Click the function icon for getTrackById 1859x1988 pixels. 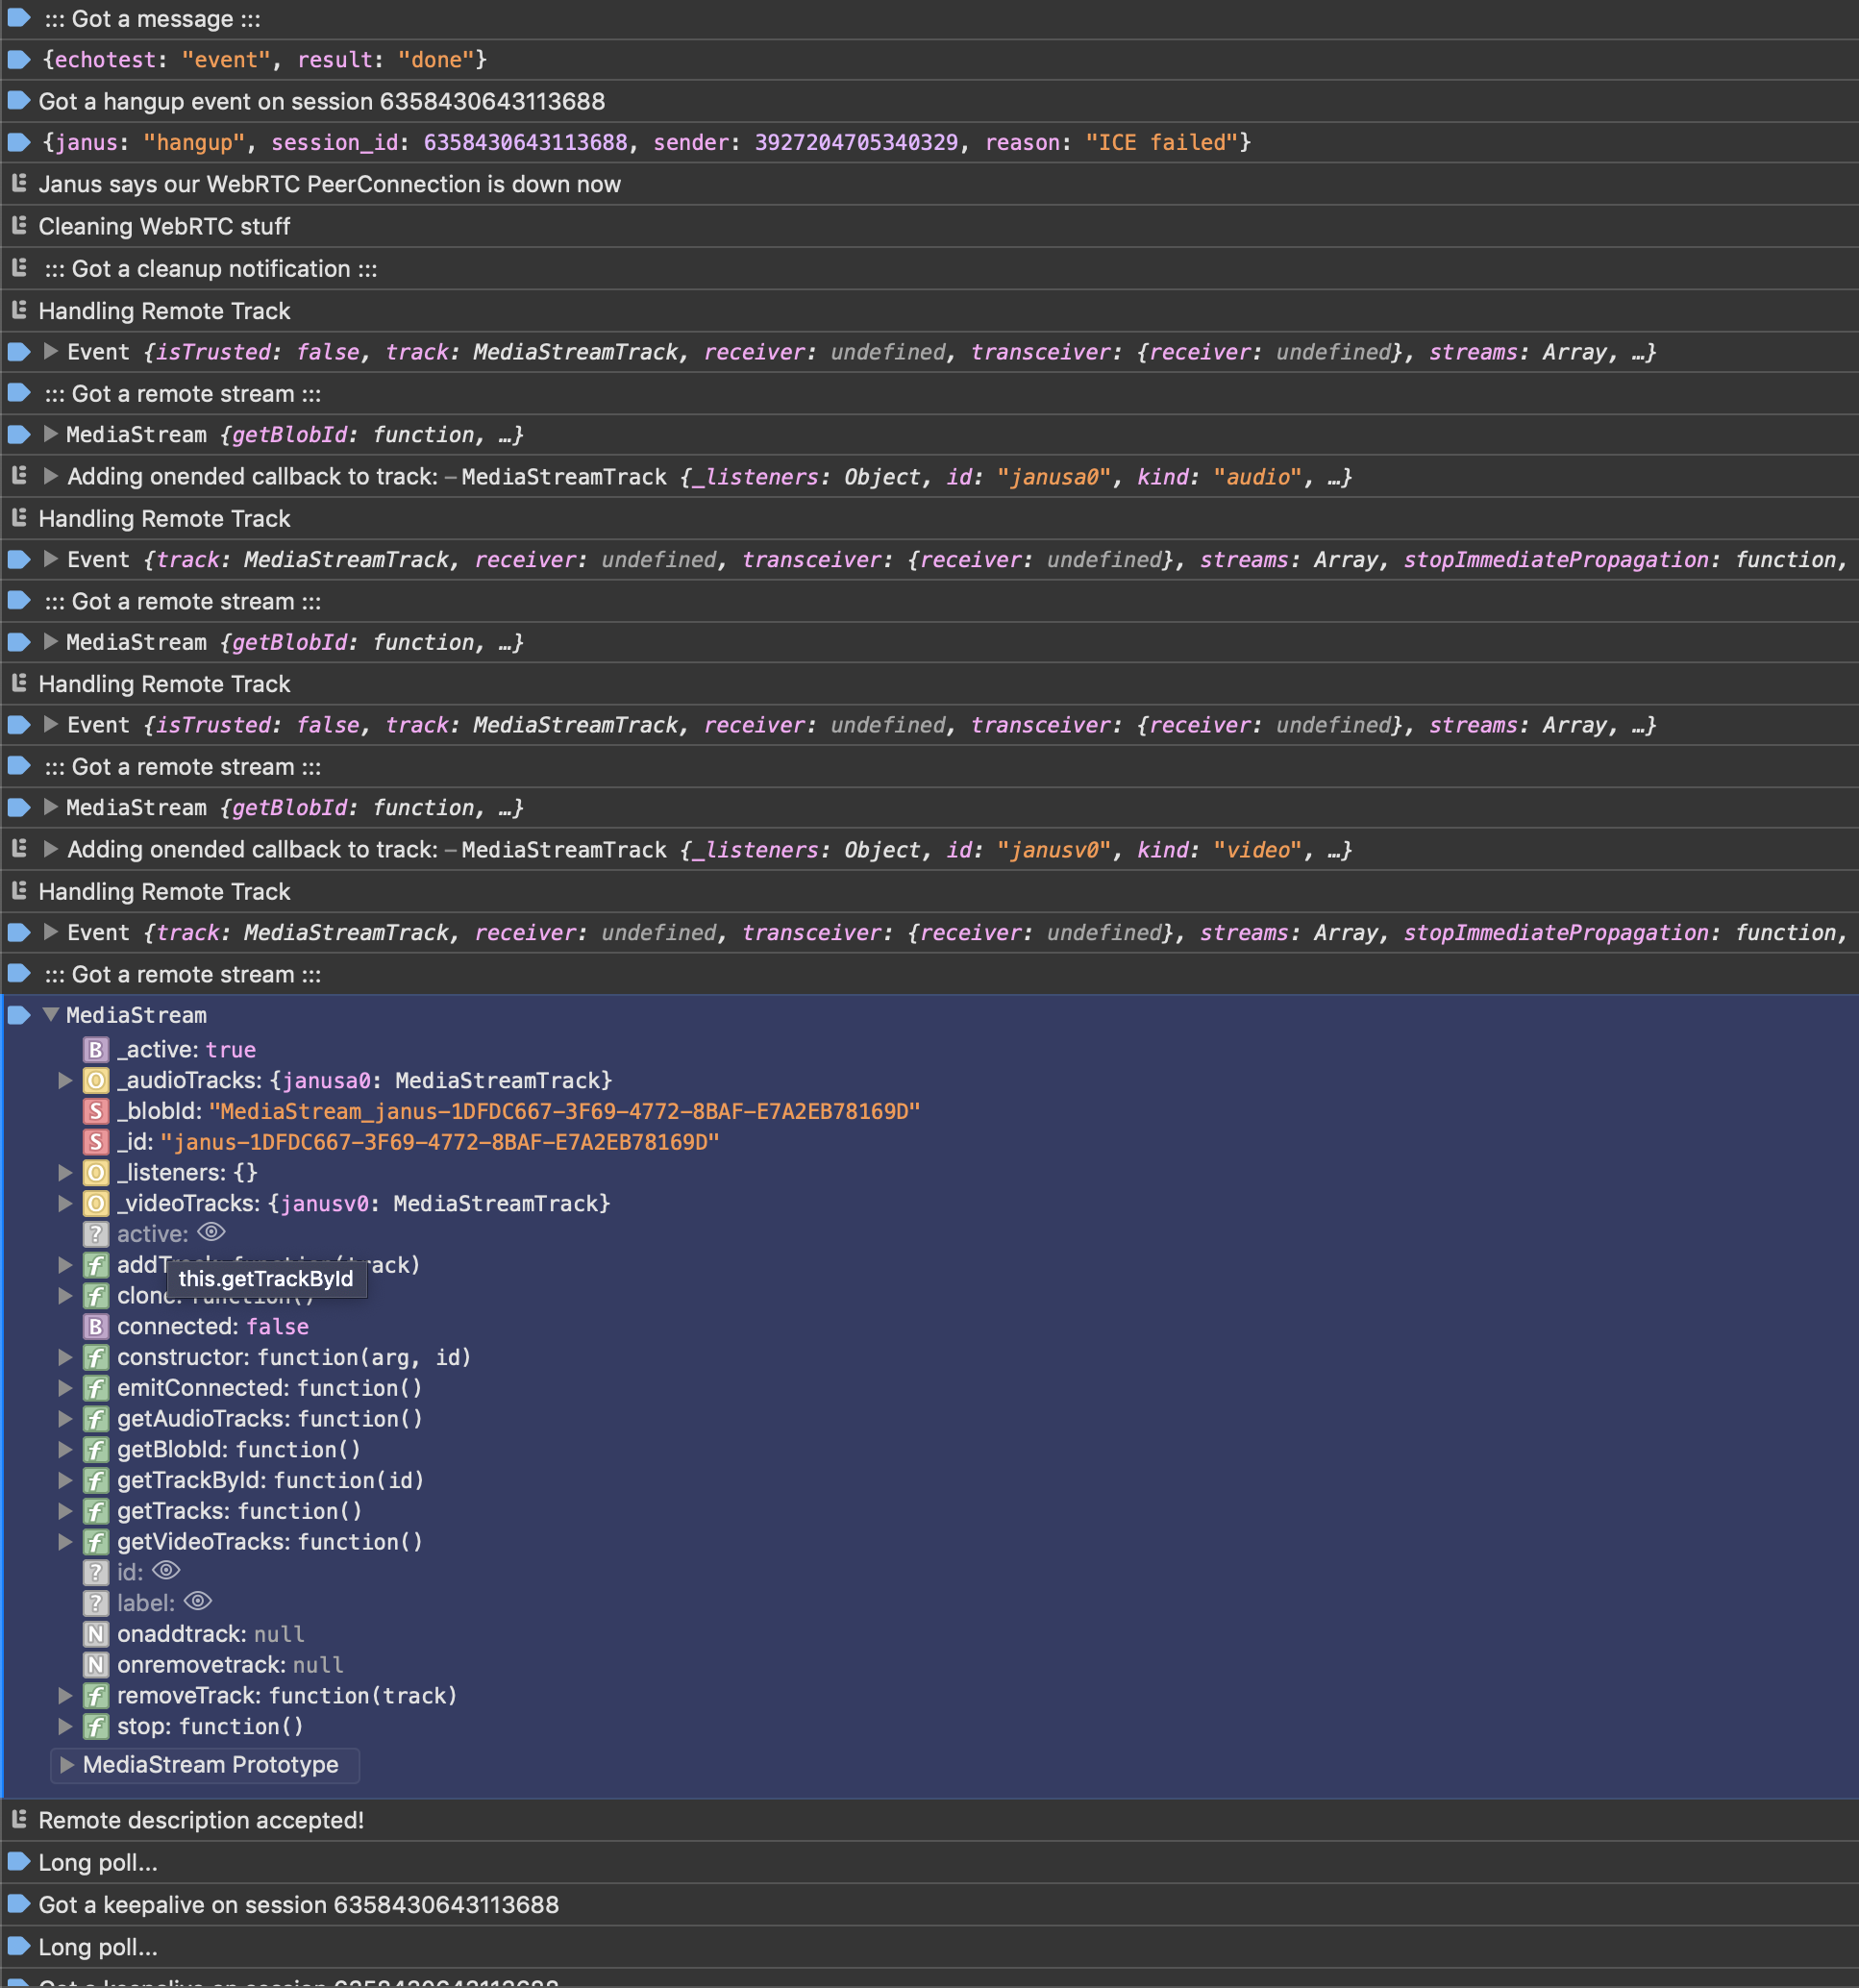[95, 1480]
